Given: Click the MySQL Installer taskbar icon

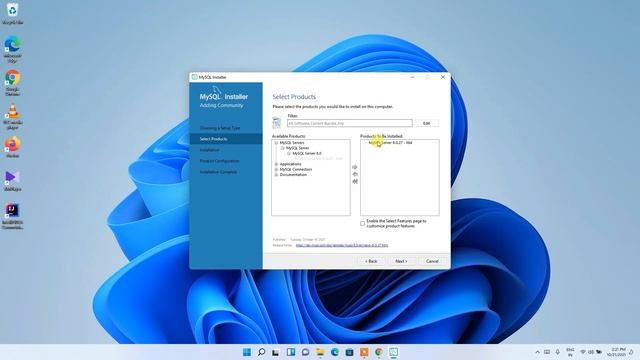Looking at the screenshot, I should (393, 352).
